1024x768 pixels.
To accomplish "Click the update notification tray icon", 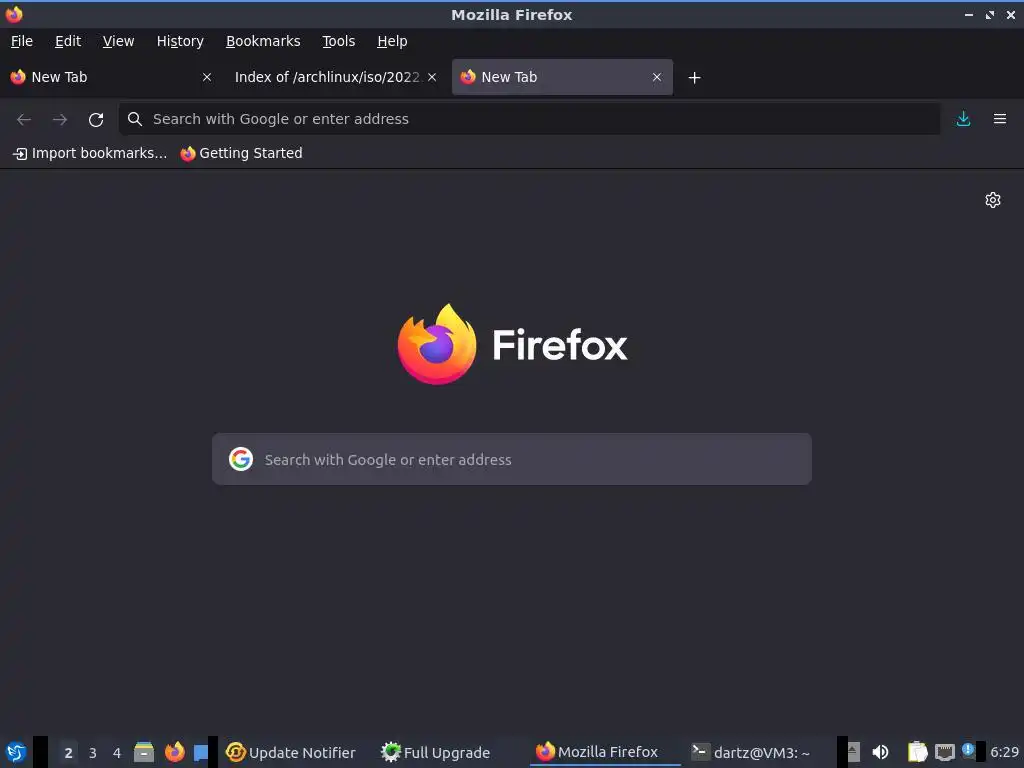I will pos(968,751).
